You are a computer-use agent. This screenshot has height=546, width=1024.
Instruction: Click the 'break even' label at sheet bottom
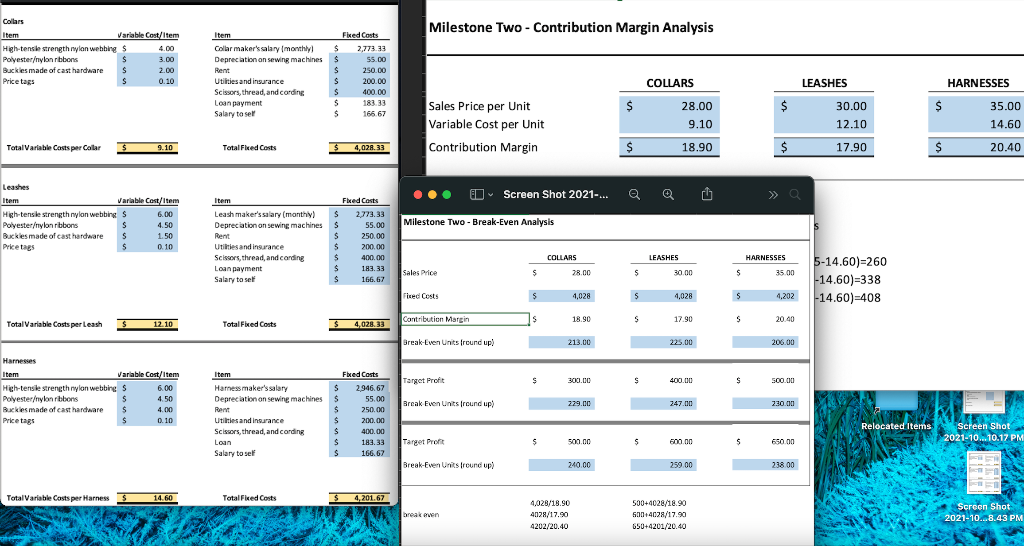pyautogui.click(x=421, y=515)
